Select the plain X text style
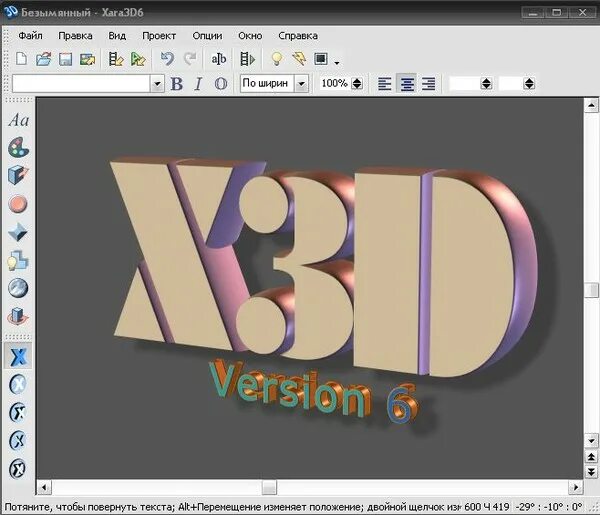The width and height of the screenshot is (600, 515). tap(18, 356)
